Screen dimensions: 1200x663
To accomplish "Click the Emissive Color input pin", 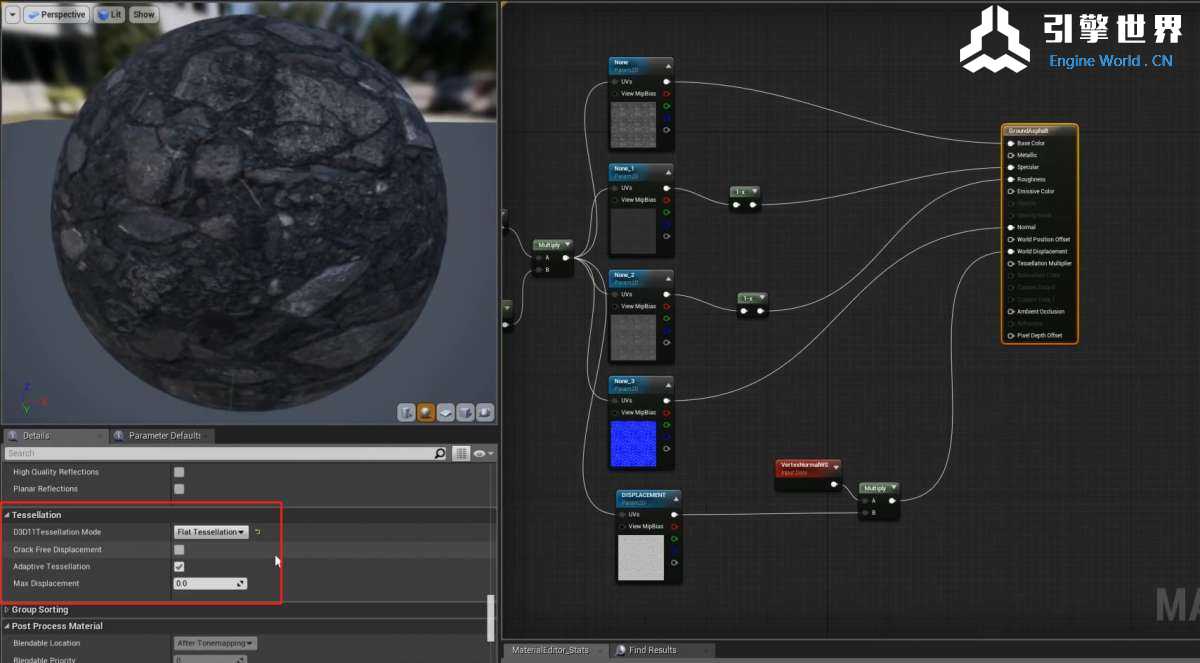I will pos(1011,191).
